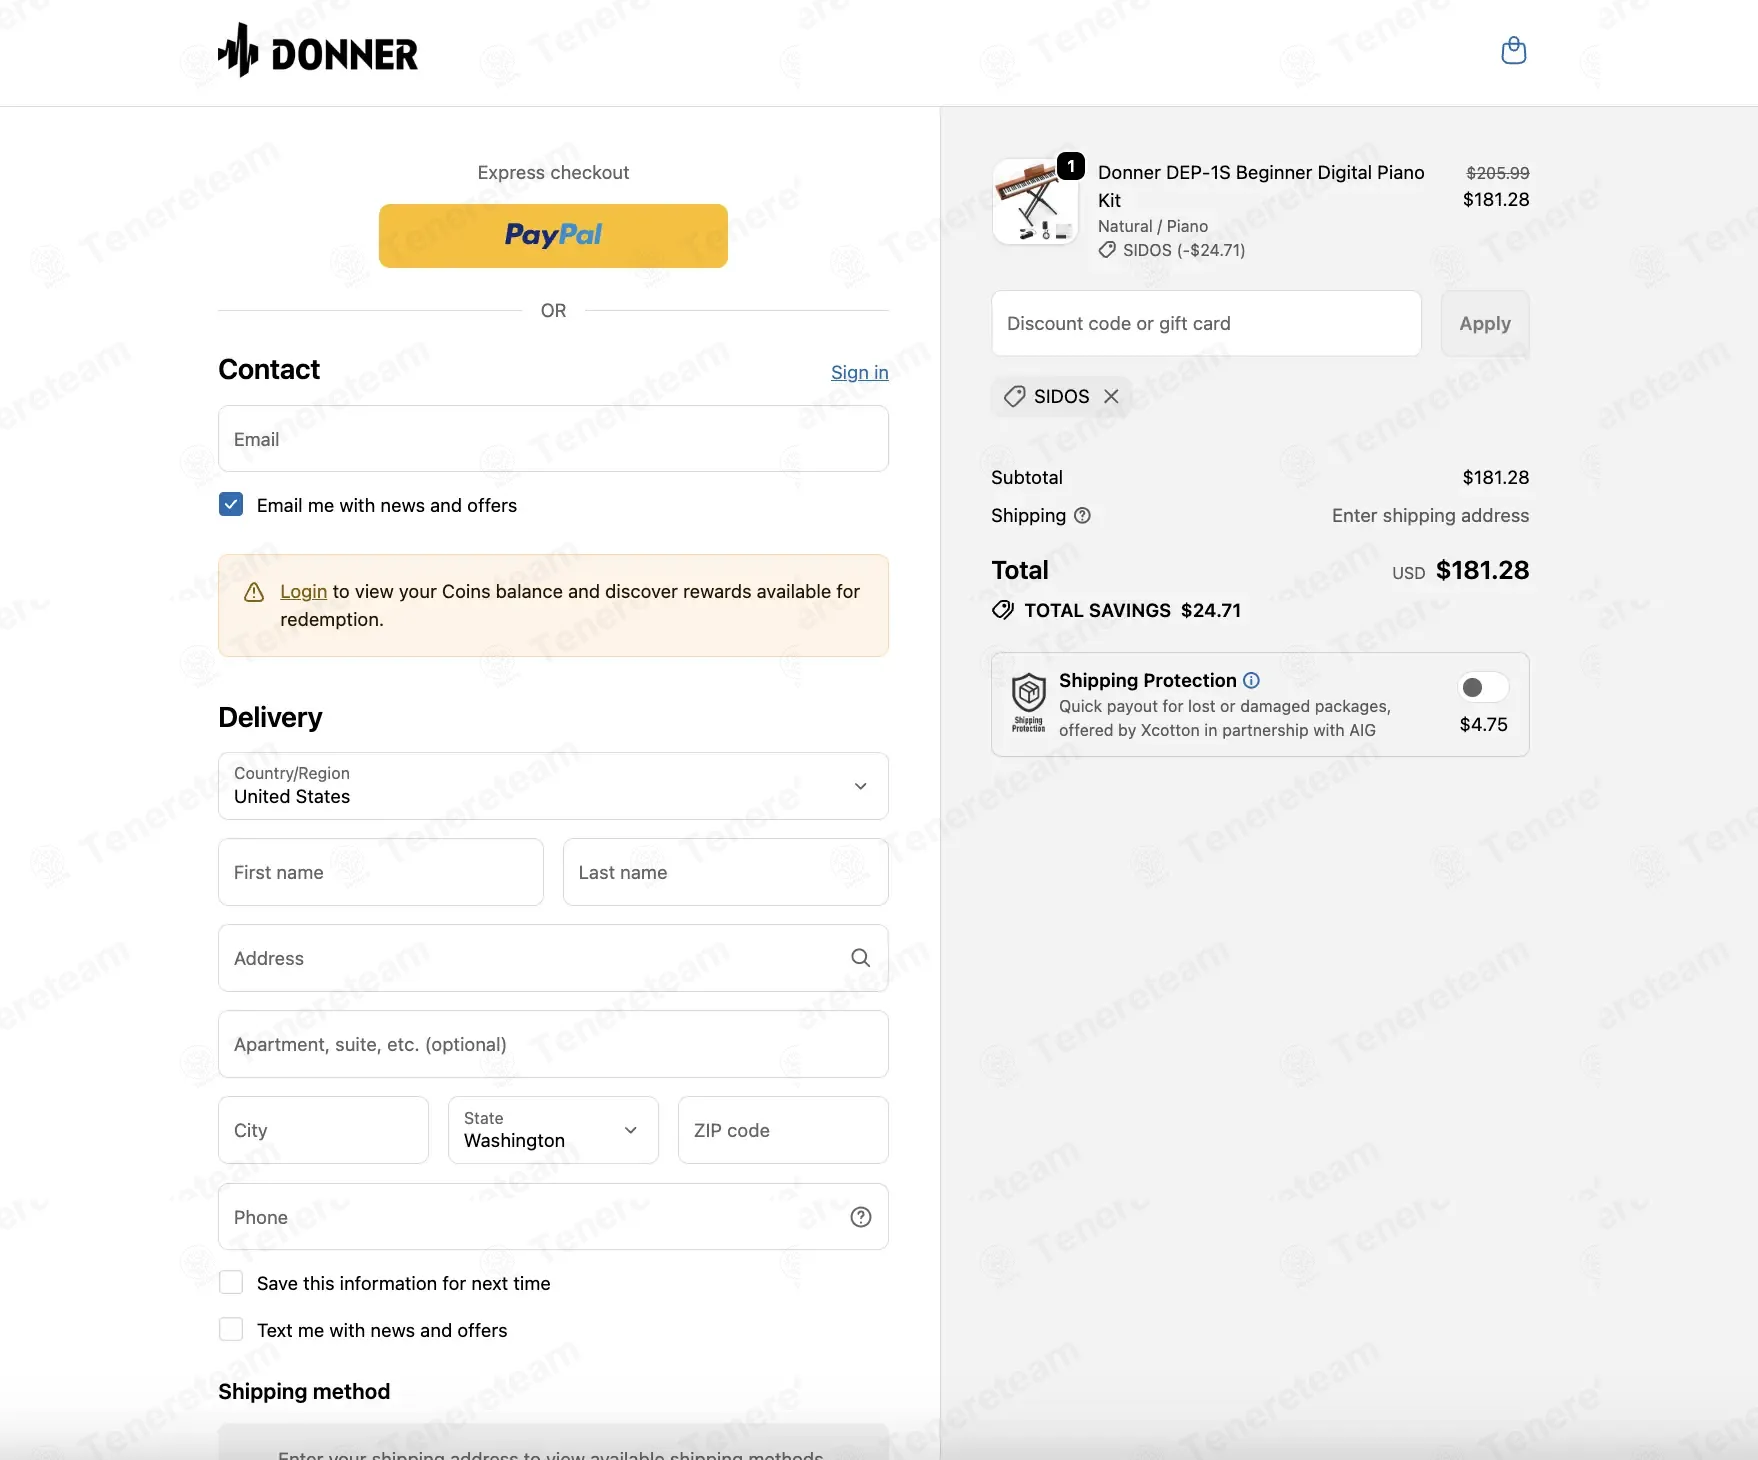Click the Natural / Piano variant text
This screenshot has height=1460, width=1758.
coord(1153,227)
